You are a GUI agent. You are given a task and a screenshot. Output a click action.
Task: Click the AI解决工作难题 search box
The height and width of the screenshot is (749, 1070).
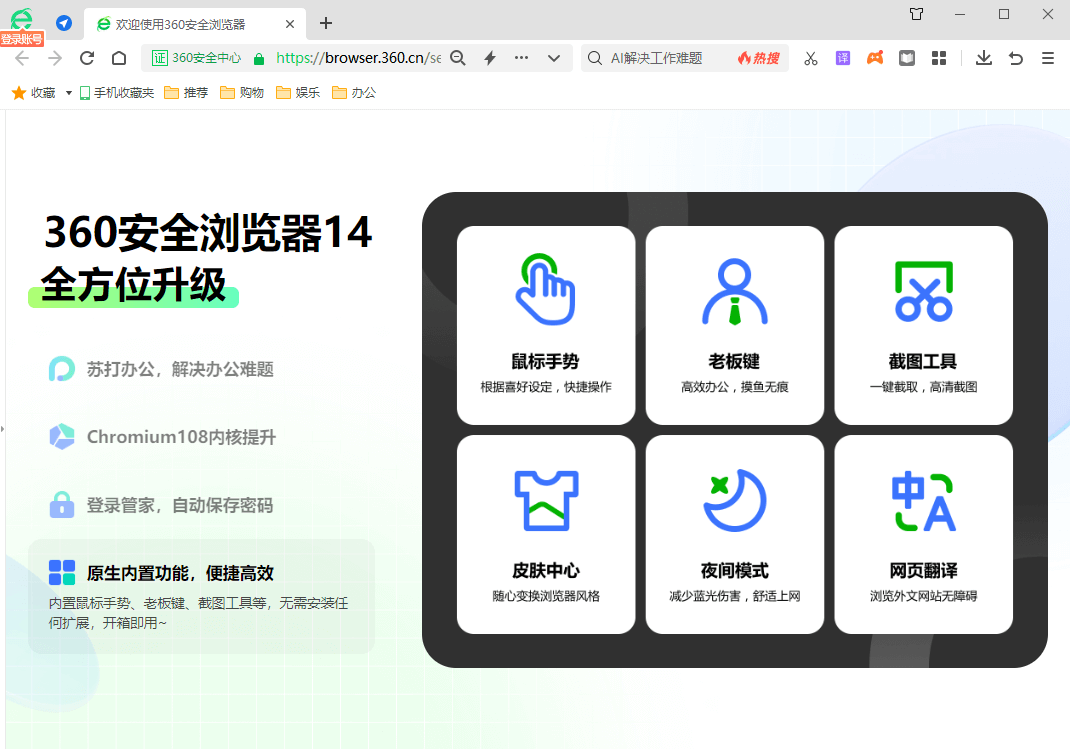pyautogui.click(x=656, y=58)
